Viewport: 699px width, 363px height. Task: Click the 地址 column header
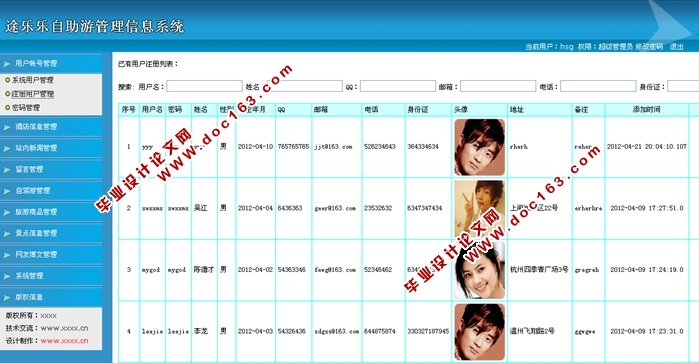tap(517, 110)
